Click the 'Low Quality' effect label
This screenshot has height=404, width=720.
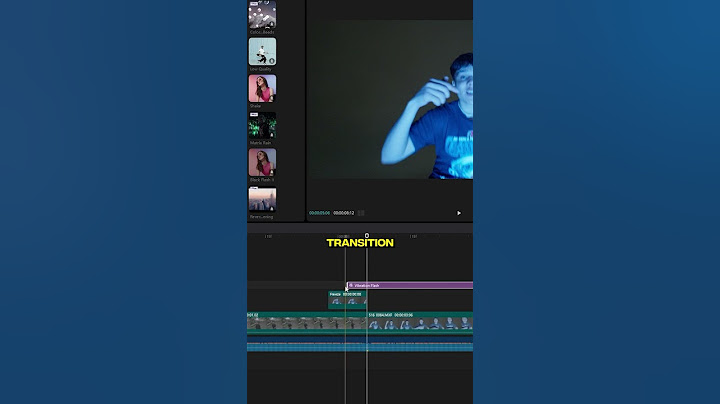click(x=260, y=69)
